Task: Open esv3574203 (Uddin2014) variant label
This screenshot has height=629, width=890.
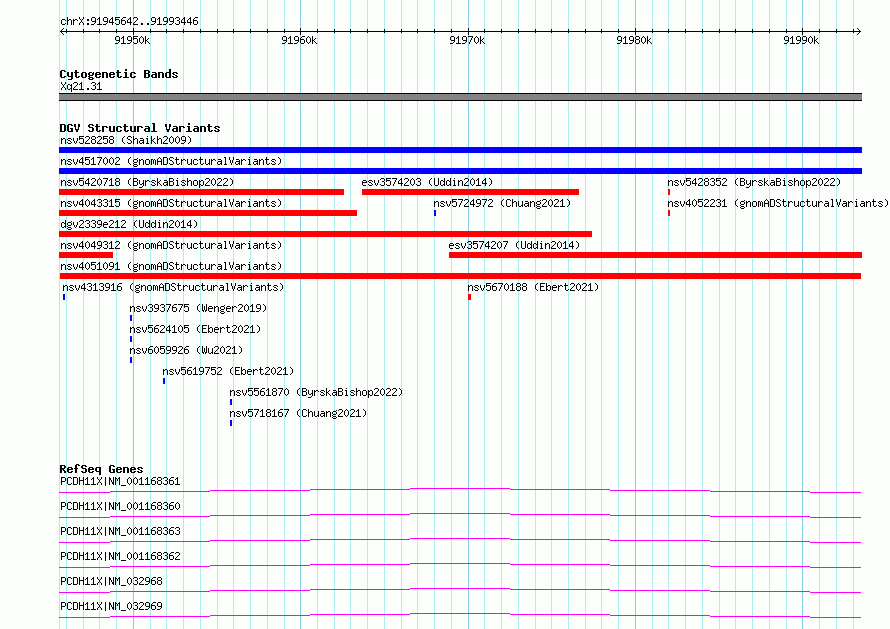Action: (427, 182)
